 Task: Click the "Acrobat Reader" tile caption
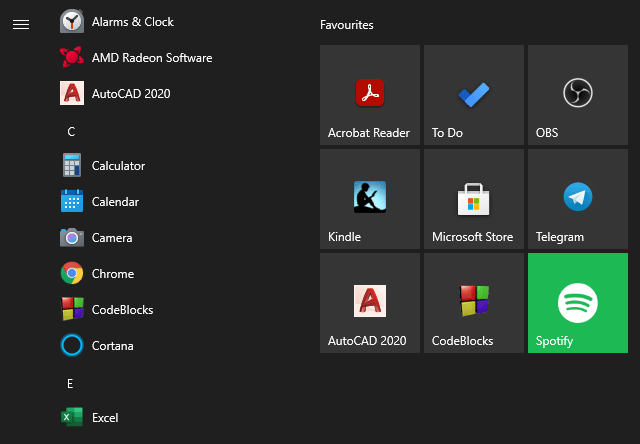(x=369, y=133)
